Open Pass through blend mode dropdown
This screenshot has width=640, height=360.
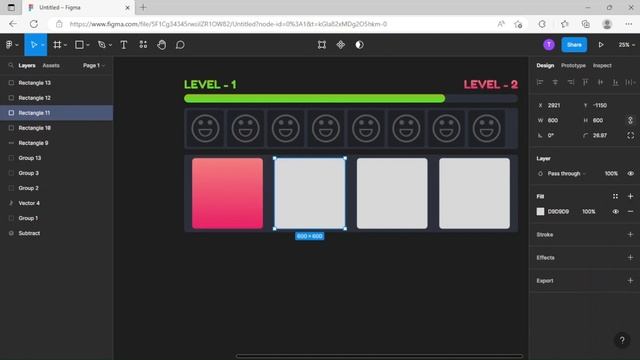pos(567,173)
